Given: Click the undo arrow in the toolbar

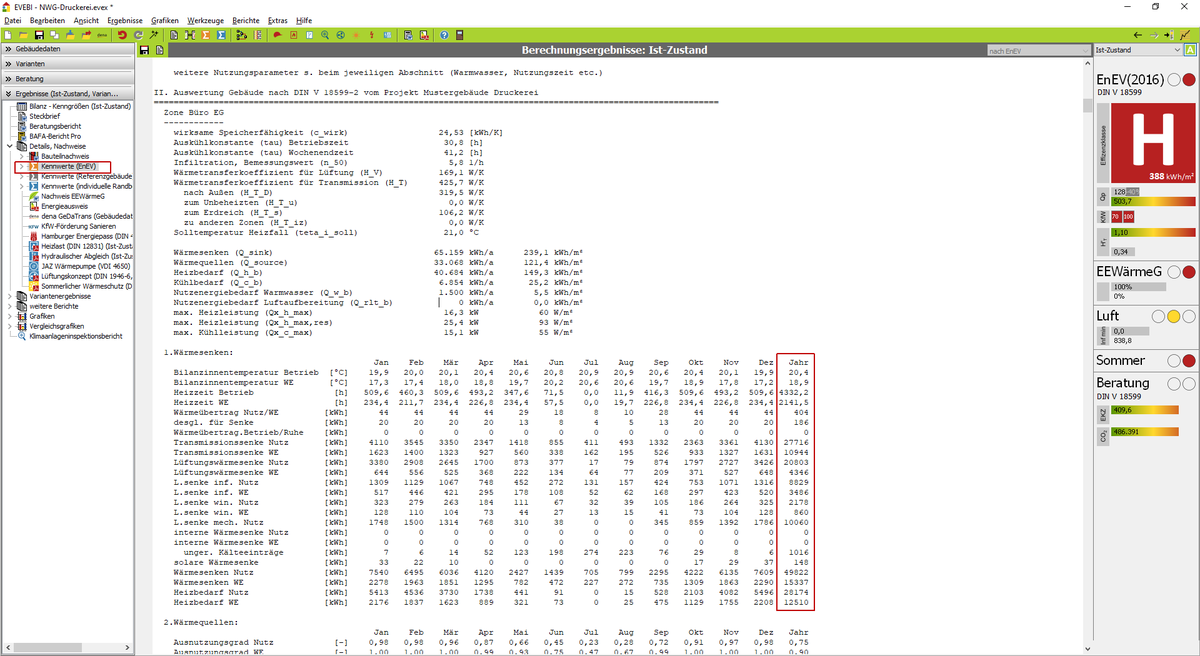Looking at the screenshot, I should (x=122, y=34).
